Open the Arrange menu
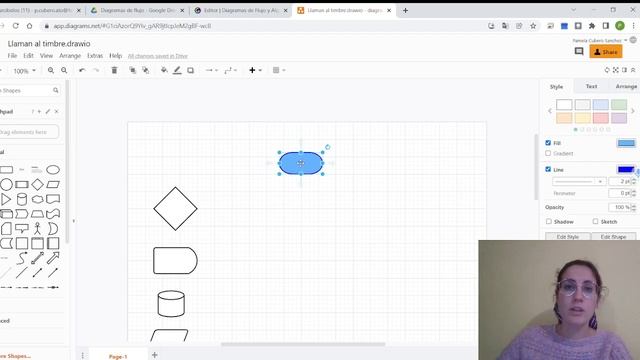 pyautogui.click(x=70, y=56)
